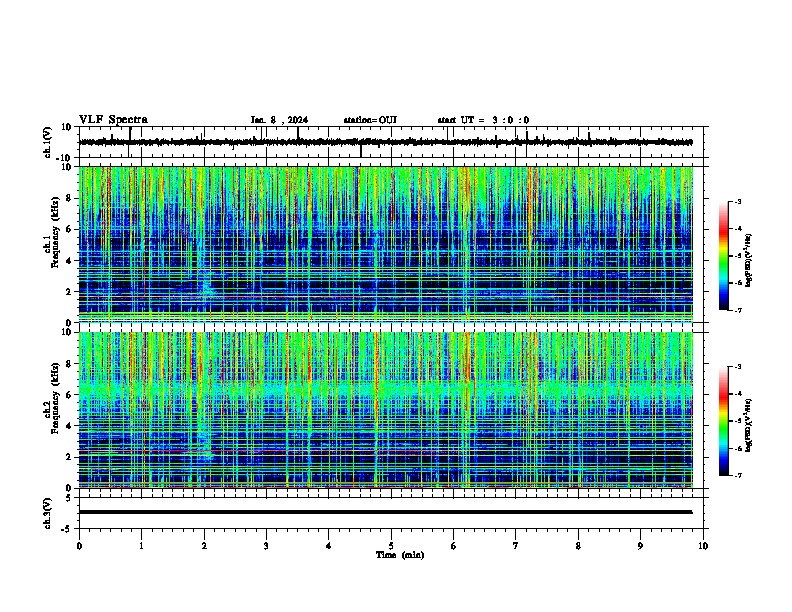Click the time axis tick label "10"
Image resolution: width=792 pixels, height=612 pixels.
(x=703, y=546)
